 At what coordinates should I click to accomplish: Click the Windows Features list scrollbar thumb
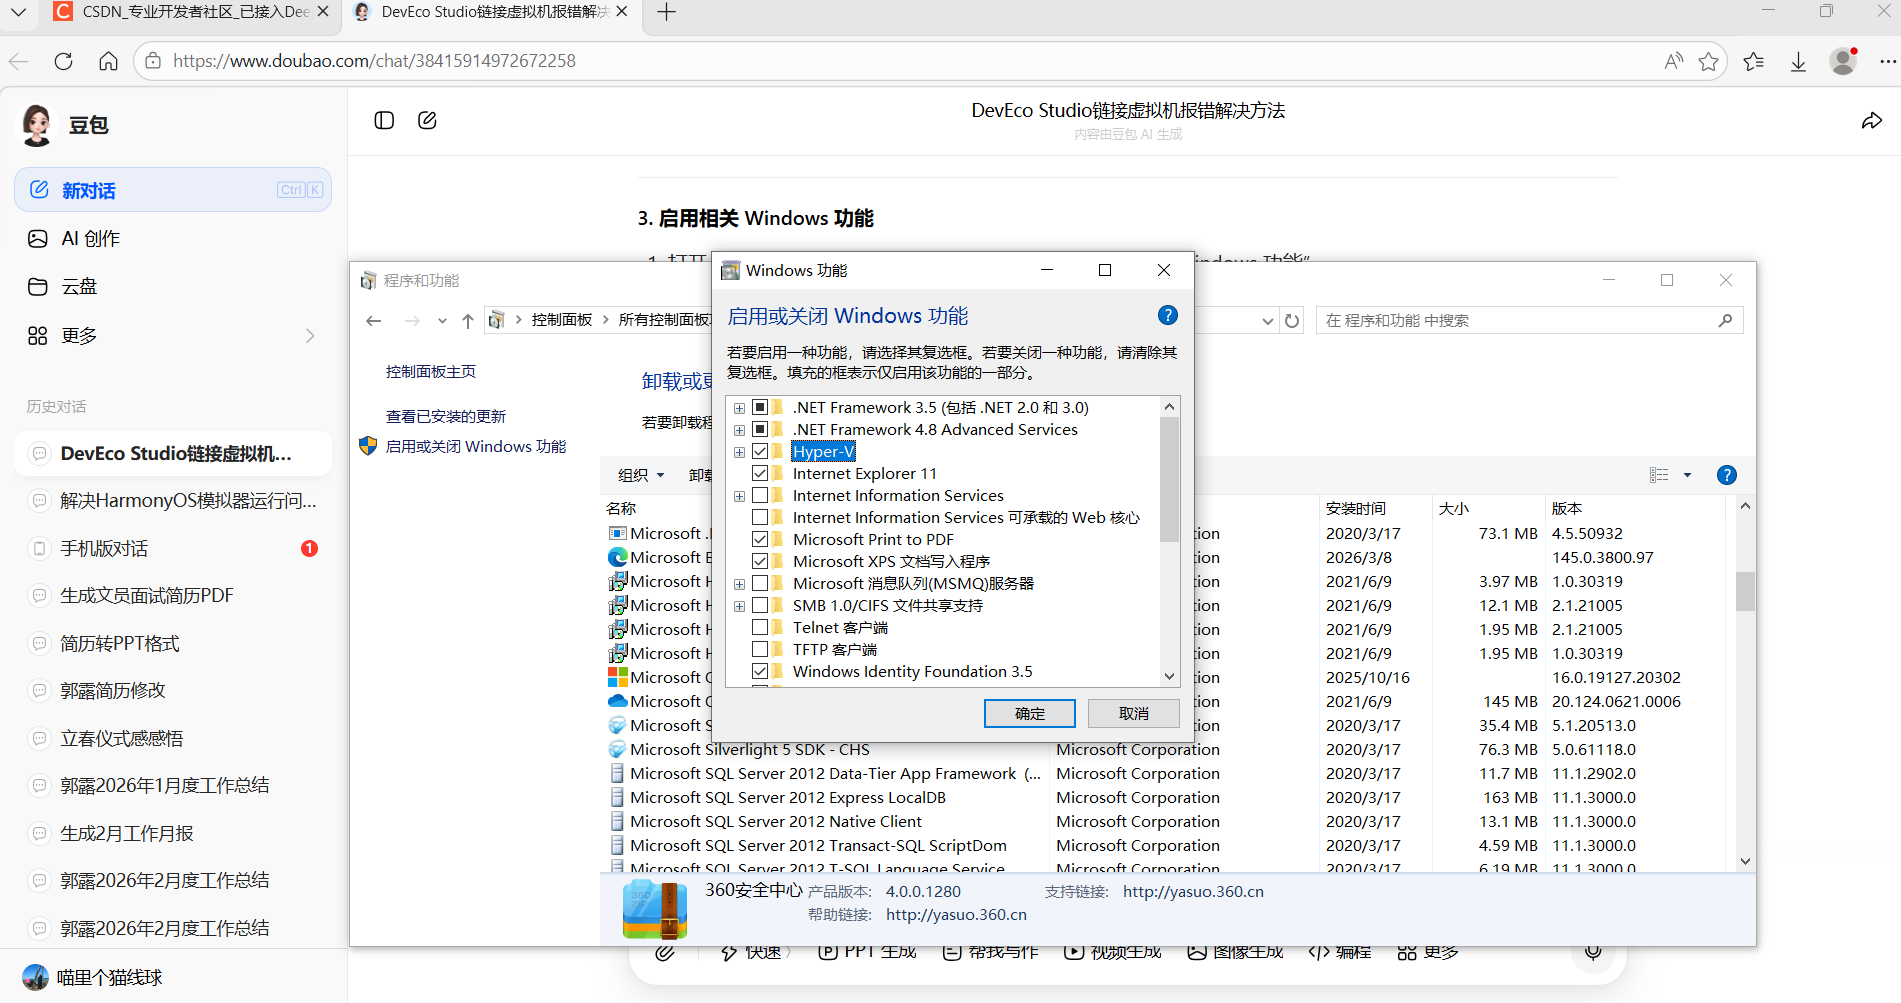coord(1169,480)
